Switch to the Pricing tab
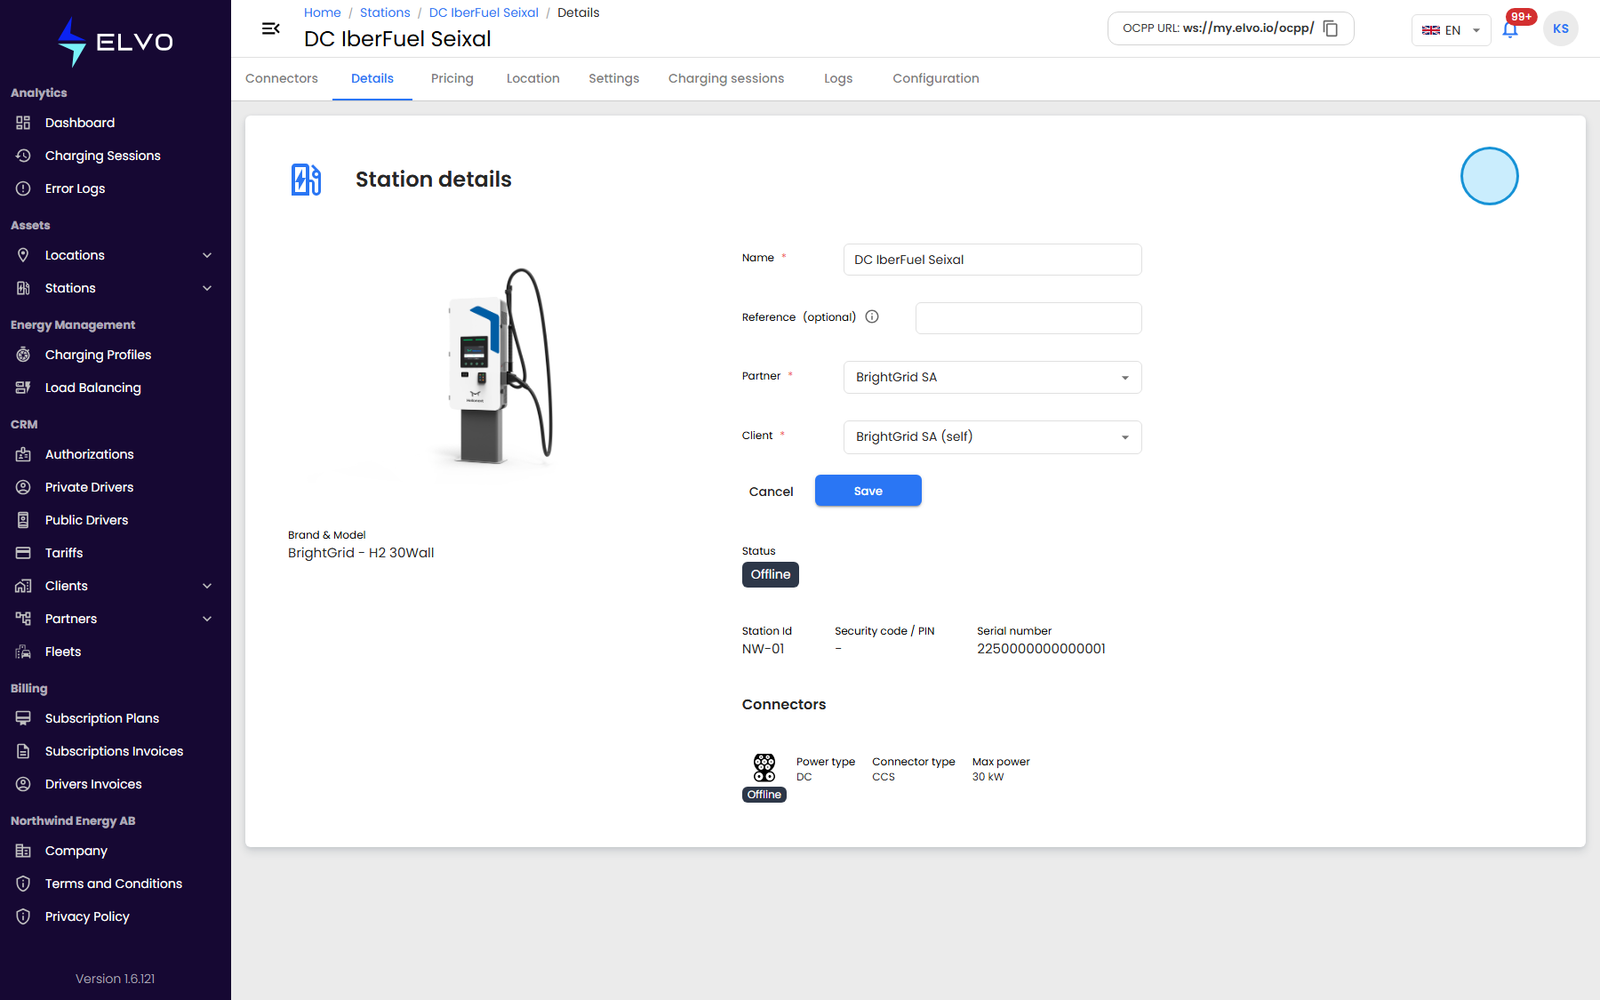 pos(452,79)
